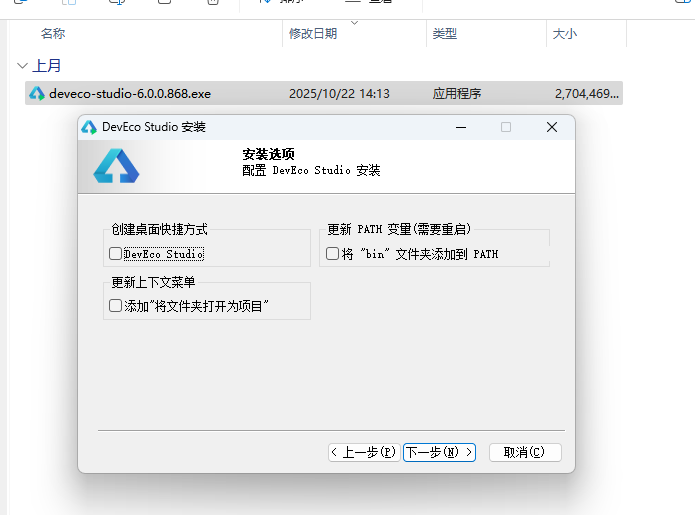Minimize the DevEco Studio installer window

pos(460,127)
